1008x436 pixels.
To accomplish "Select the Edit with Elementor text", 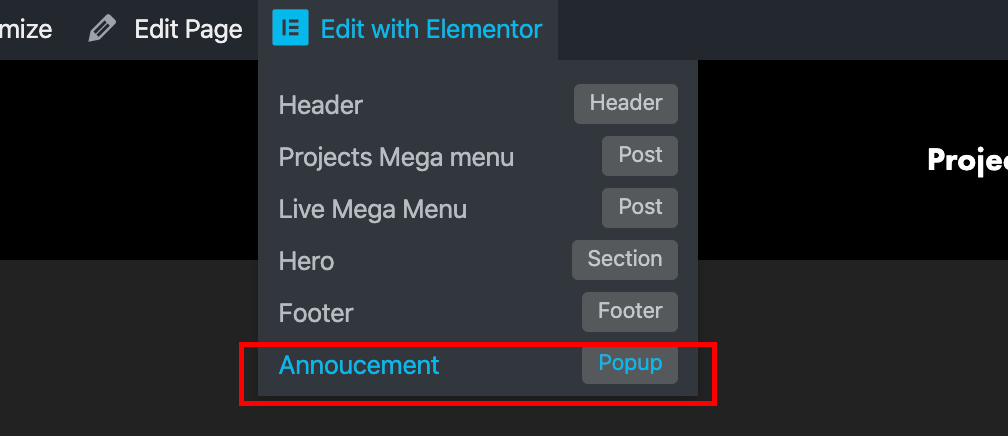I will tap(431, 30).
